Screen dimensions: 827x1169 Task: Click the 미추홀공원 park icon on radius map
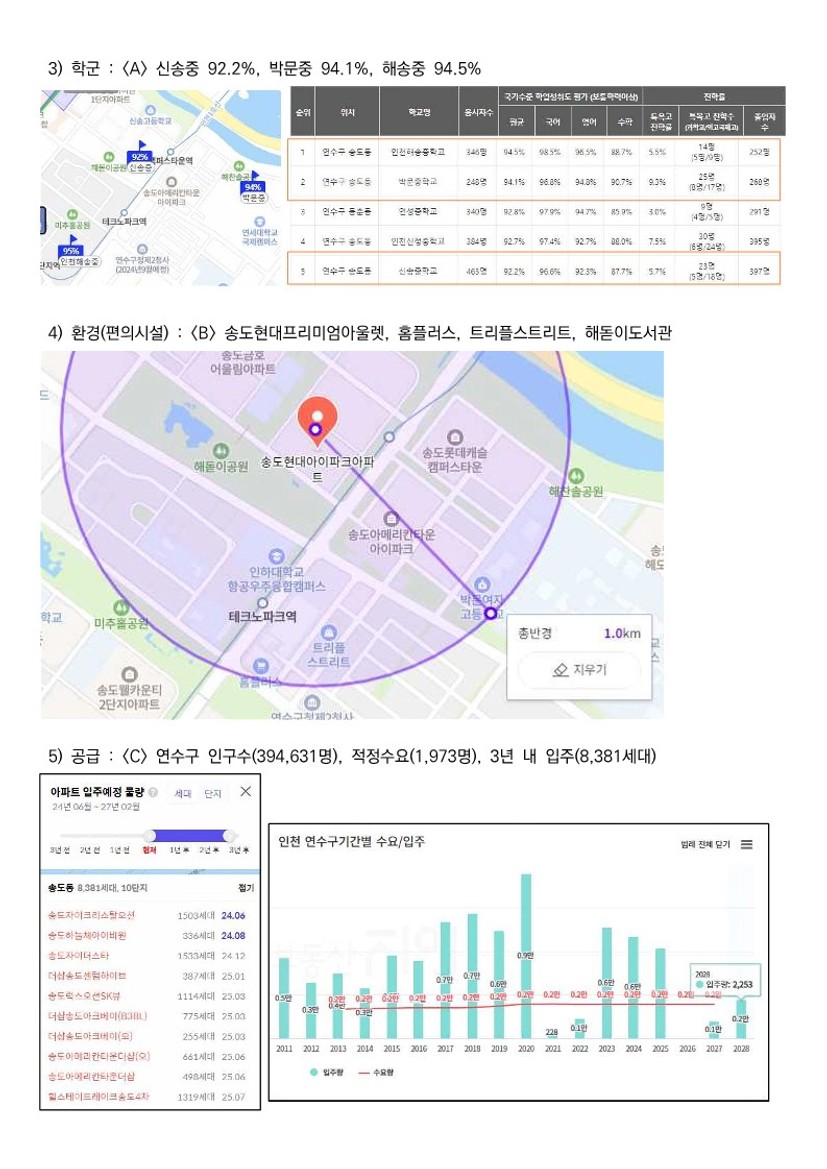121,608
